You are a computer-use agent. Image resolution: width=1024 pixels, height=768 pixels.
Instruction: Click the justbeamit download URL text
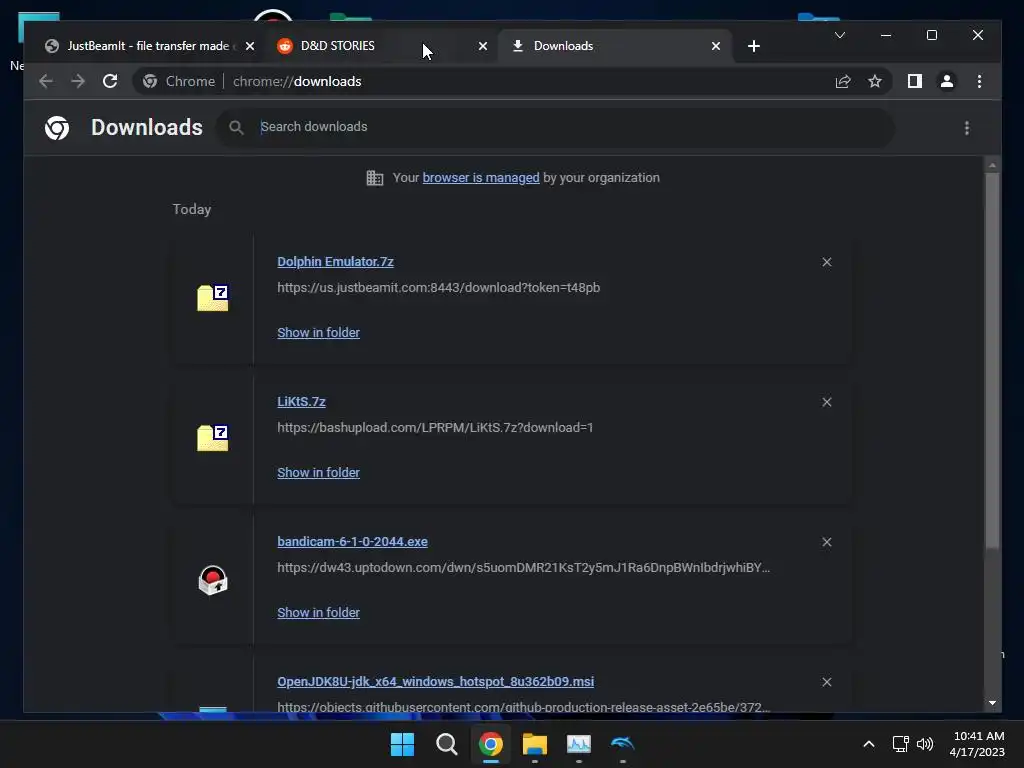click(x=438, y=287)
